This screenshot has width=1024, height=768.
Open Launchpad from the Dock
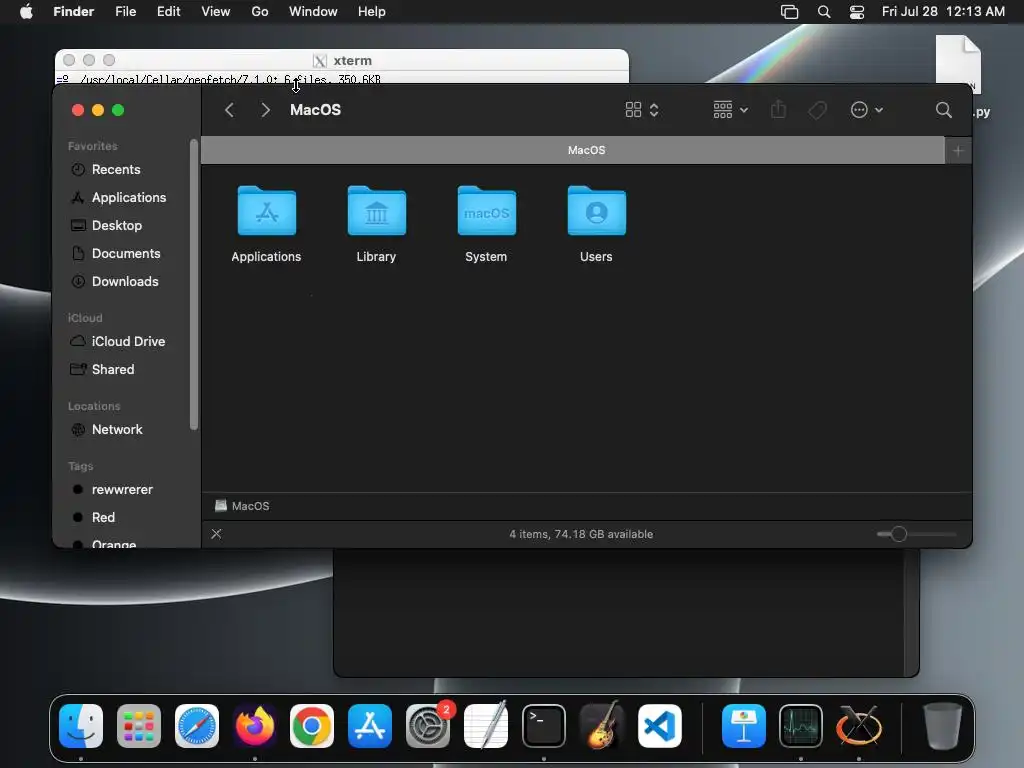coord(138,726)
